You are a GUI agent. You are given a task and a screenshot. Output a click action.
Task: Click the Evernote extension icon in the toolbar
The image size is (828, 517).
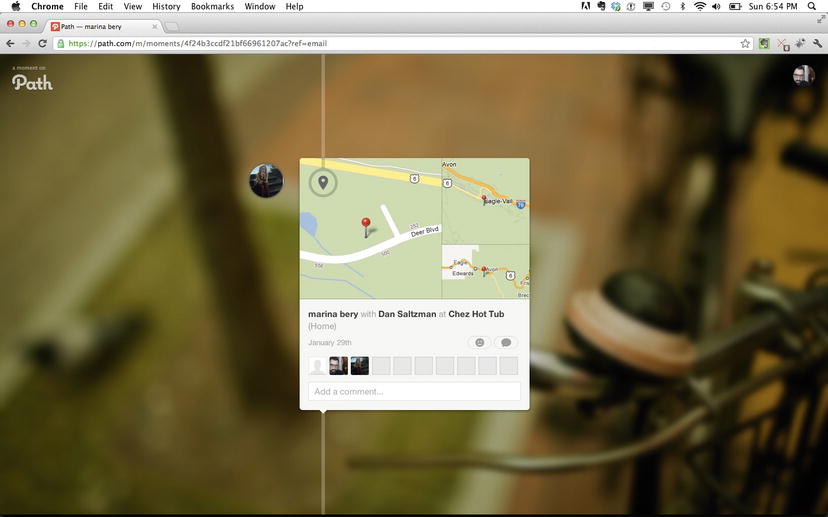pyautogui.click(x=764, y=43)
